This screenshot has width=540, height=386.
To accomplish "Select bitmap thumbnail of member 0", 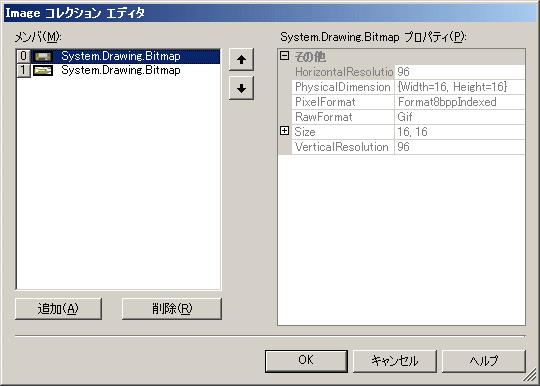I will coord(43,56).
